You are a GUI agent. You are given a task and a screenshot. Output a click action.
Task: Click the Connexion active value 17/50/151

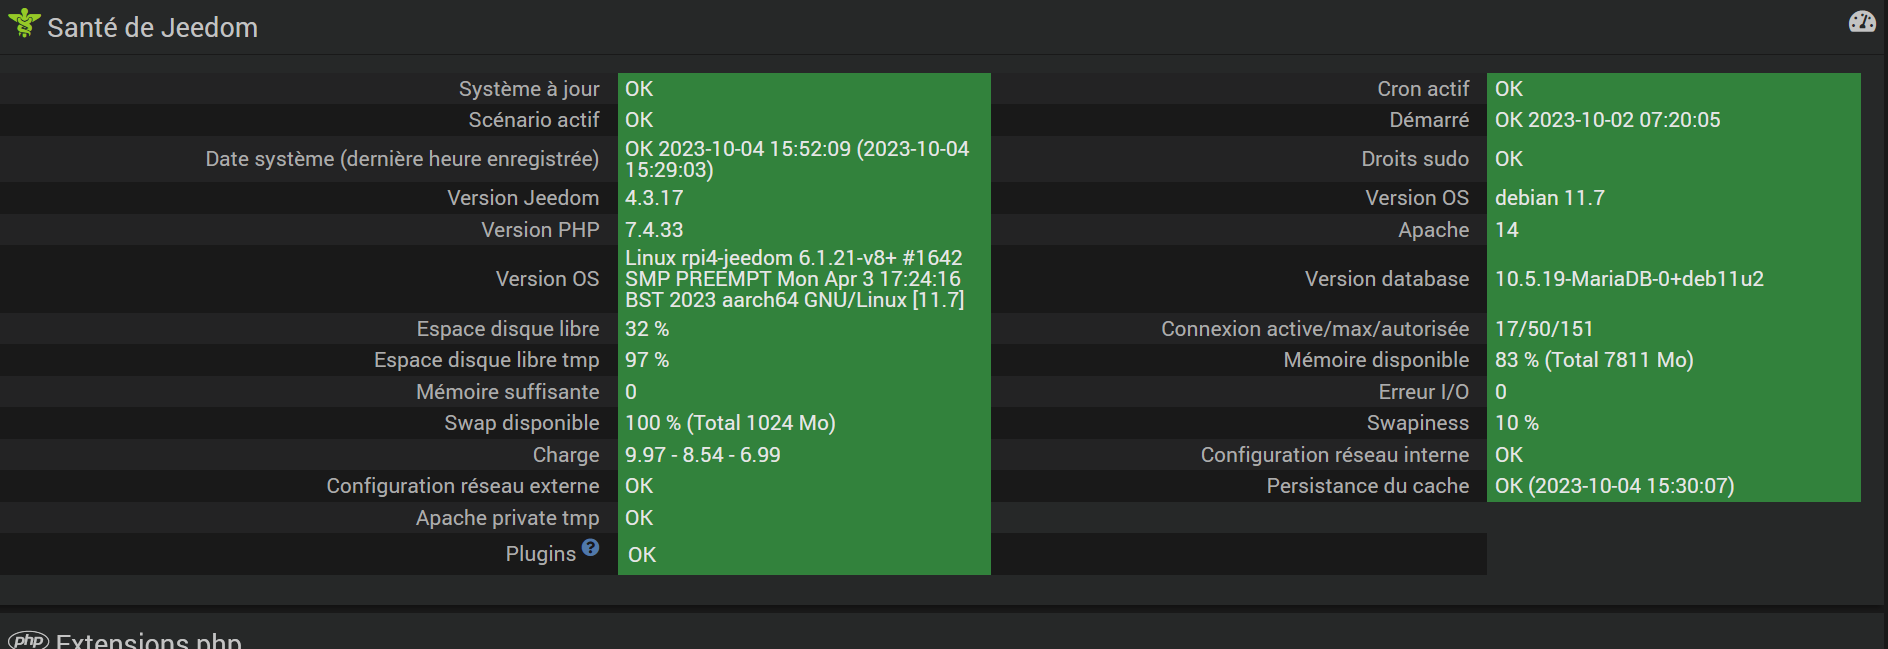coord(1544,329)
